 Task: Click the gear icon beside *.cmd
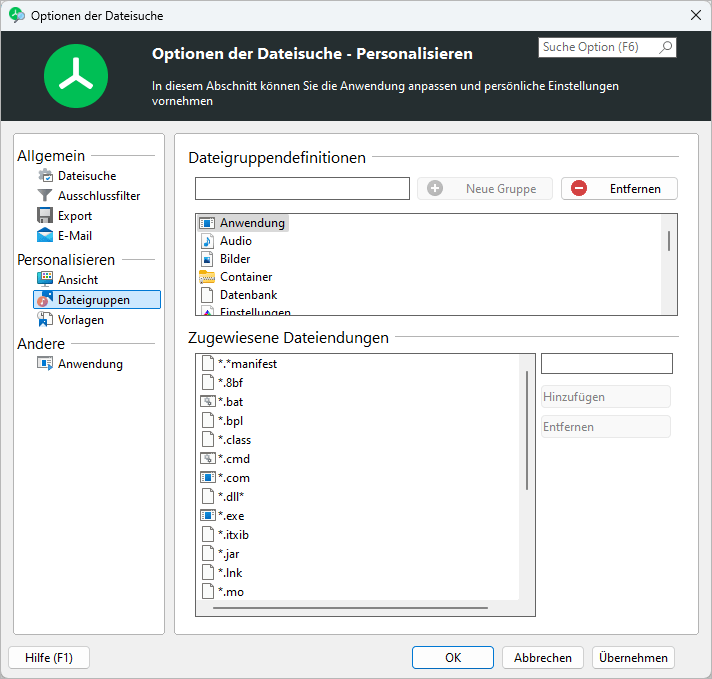(208, 459)
